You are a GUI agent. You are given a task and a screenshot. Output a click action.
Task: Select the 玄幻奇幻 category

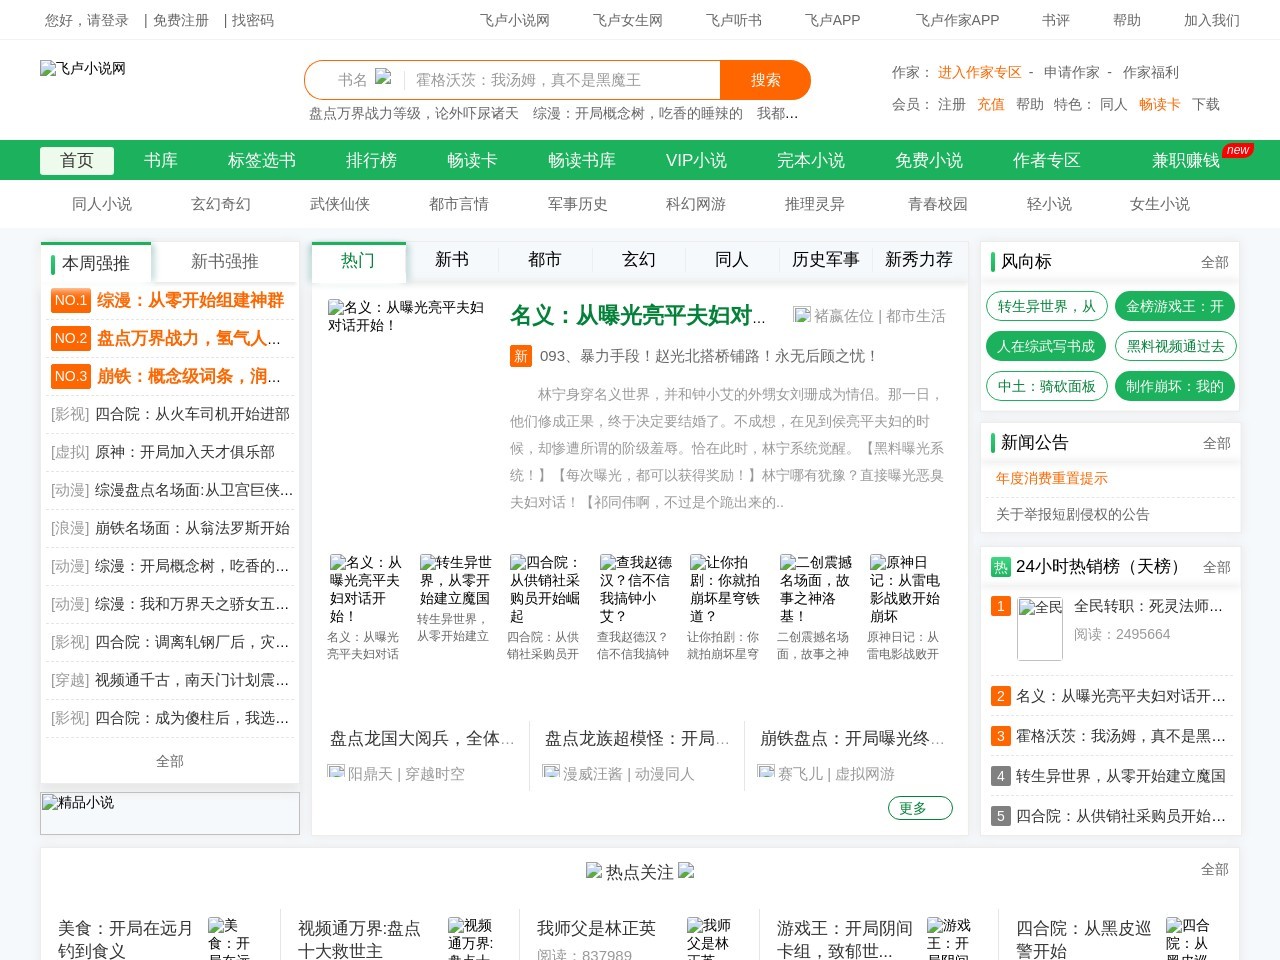(x=219, y=204)
